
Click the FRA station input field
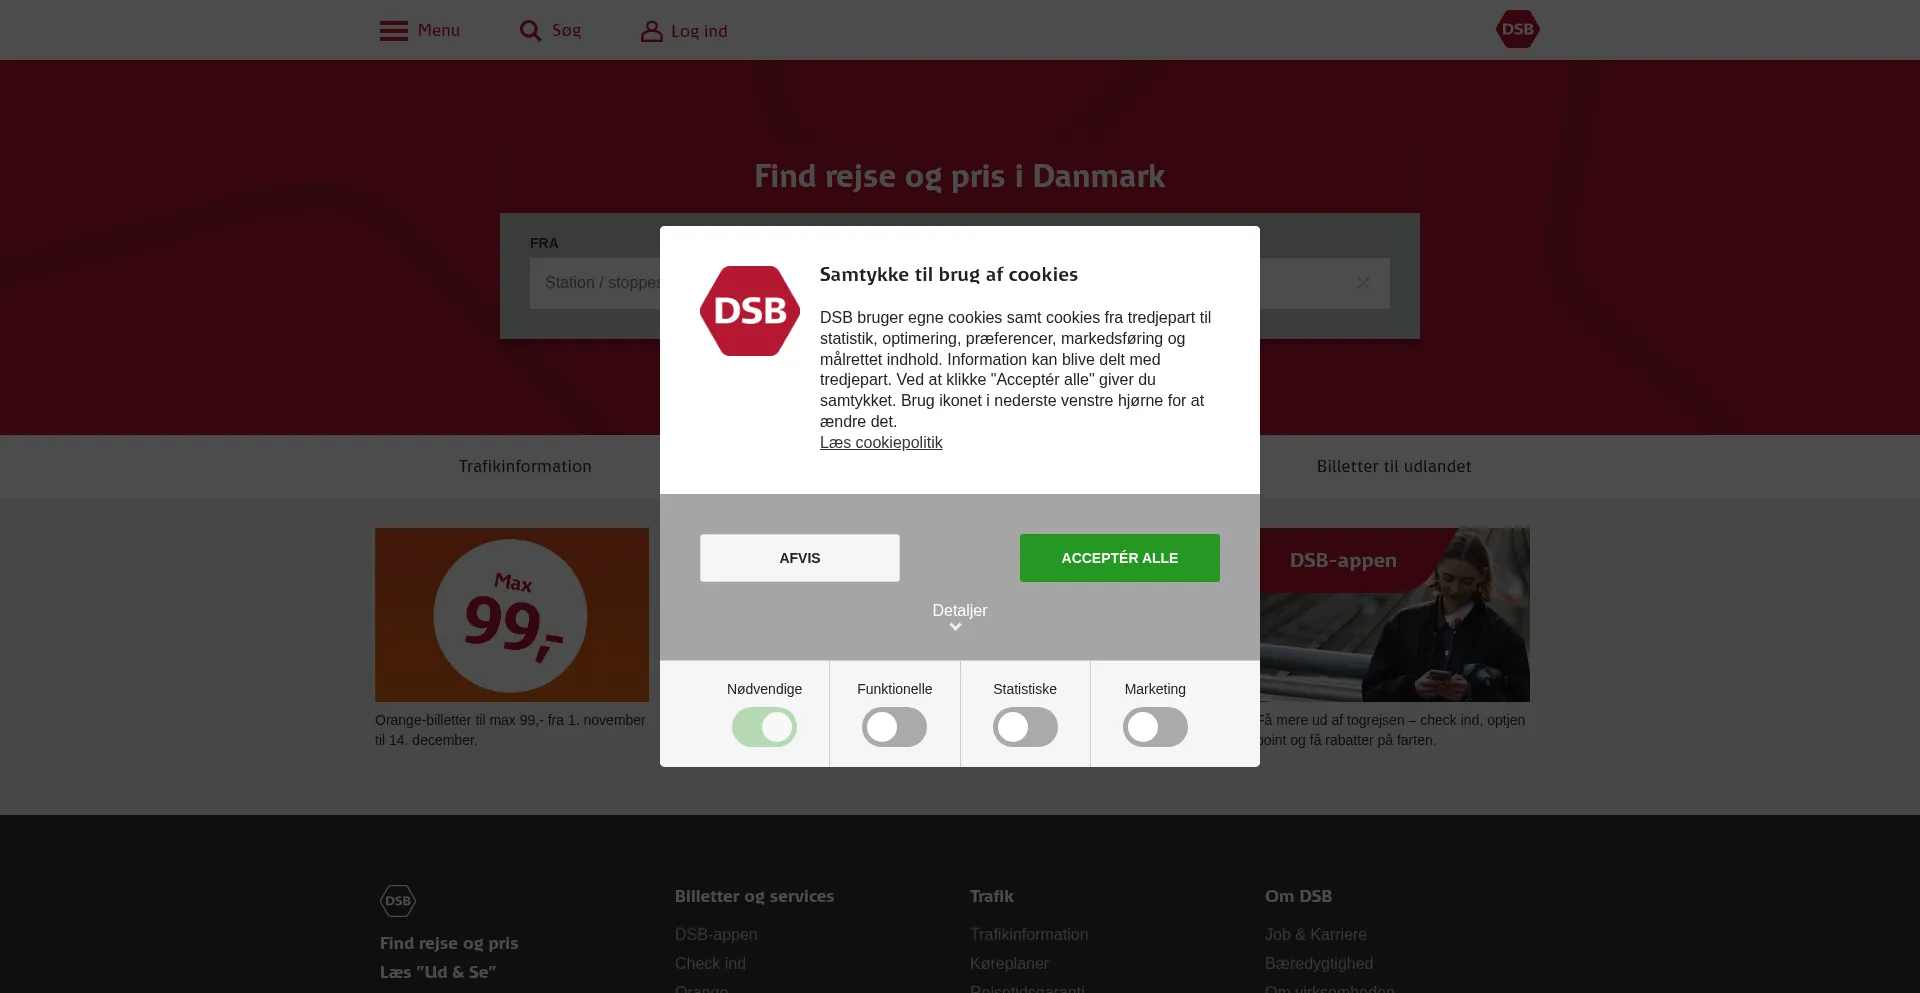(x=595, y=284)
